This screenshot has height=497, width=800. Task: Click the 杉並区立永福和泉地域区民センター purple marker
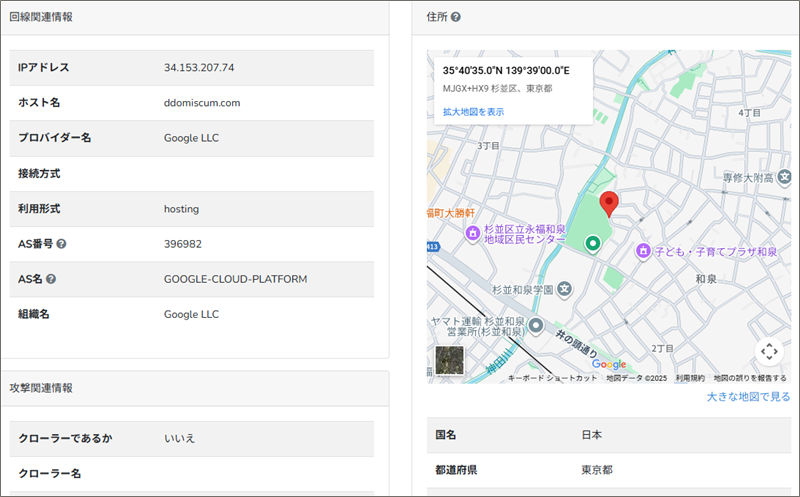point(472,233)
